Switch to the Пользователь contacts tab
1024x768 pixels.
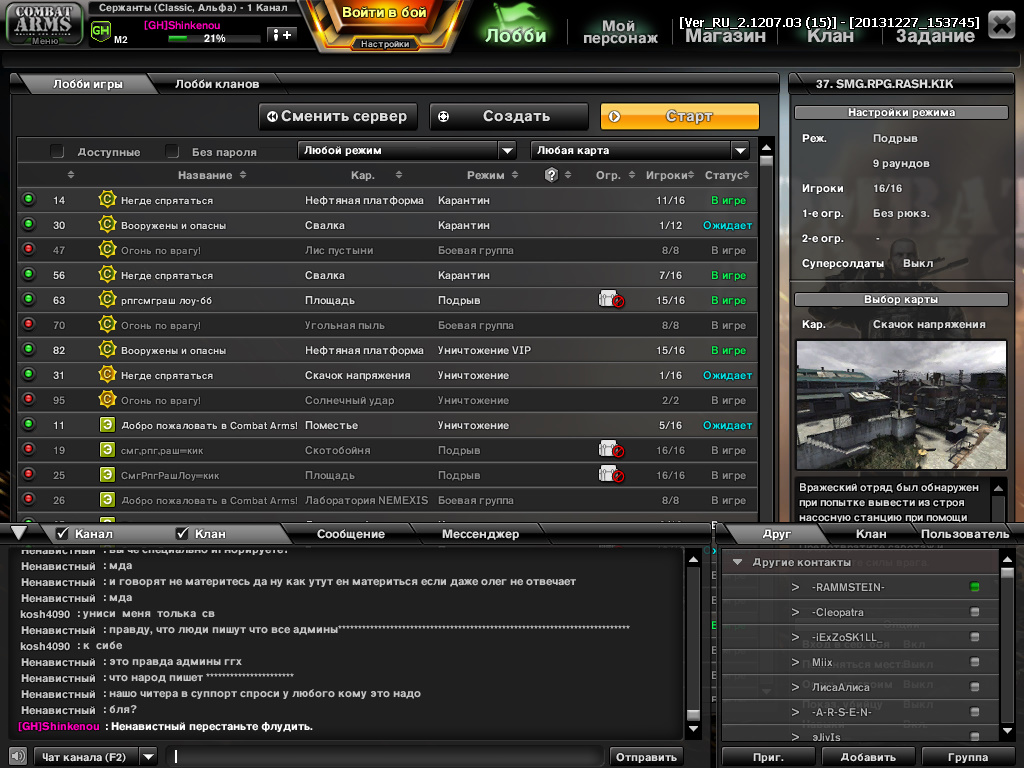point(965,534)
